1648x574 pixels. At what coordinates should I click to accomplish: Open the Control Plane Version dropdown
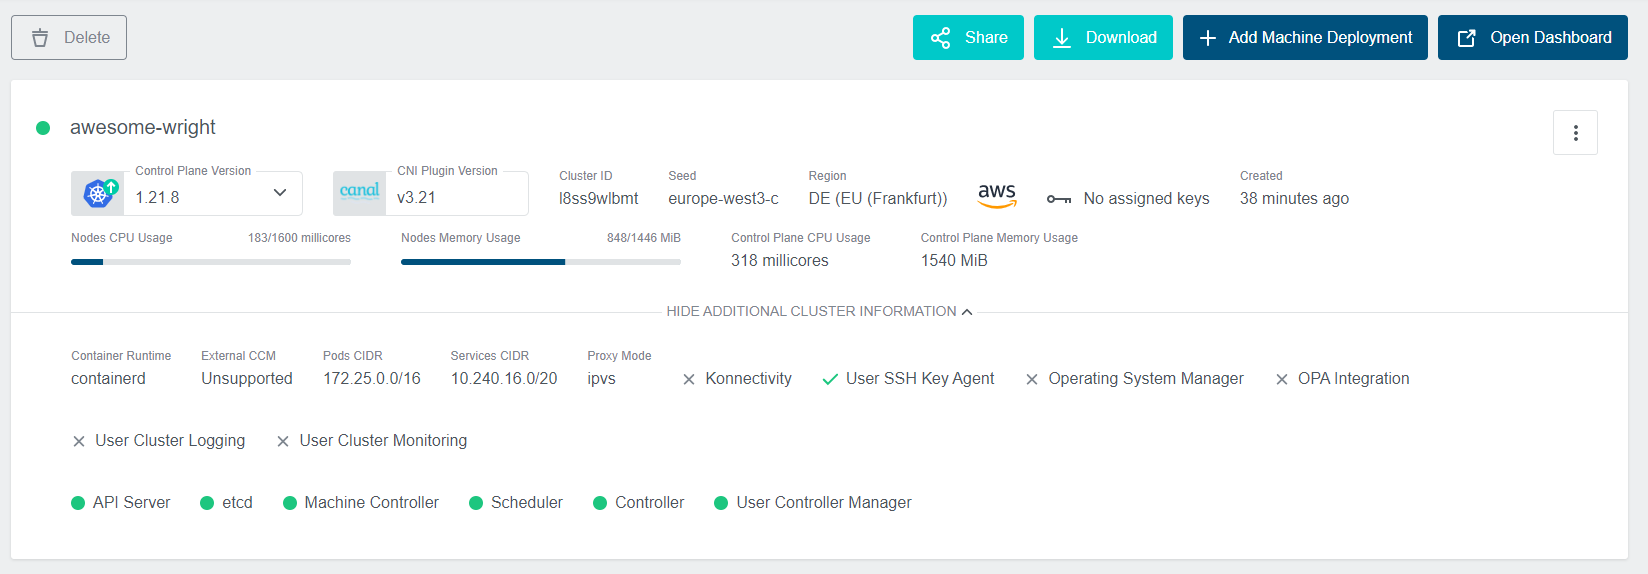(280, 193)
